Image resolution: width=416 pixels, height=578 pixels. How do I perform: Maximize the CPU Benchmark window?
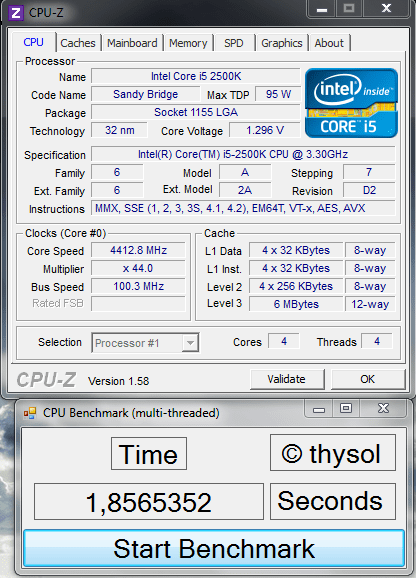coord(346,408)
